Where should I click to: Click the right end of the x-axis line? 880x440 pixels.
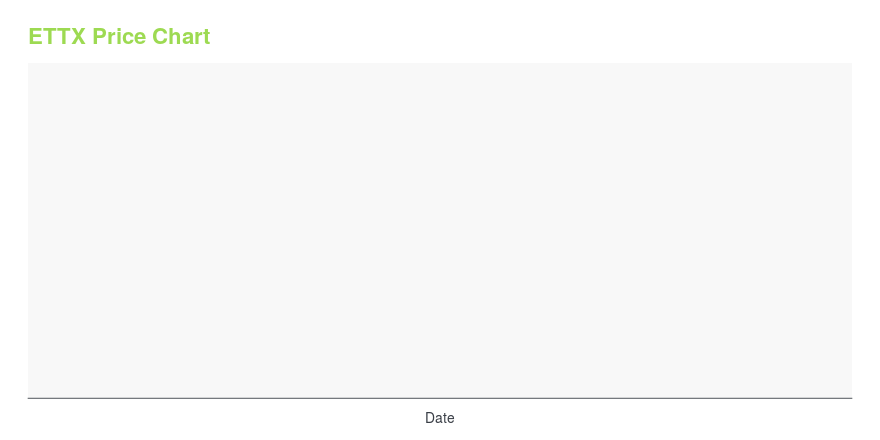[x=851, y=398]
